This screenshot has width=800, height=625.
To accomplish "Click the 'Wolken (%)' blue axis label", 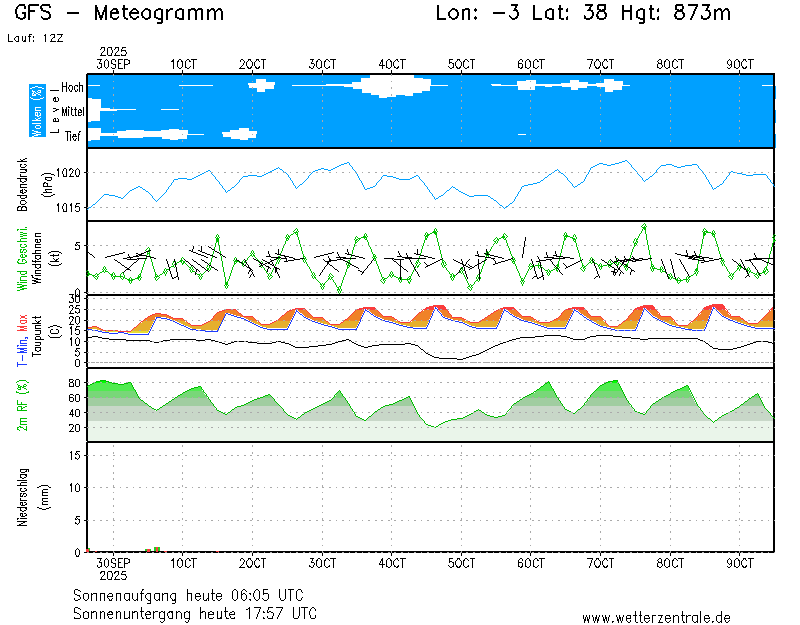I will click(x=37, y=111).
